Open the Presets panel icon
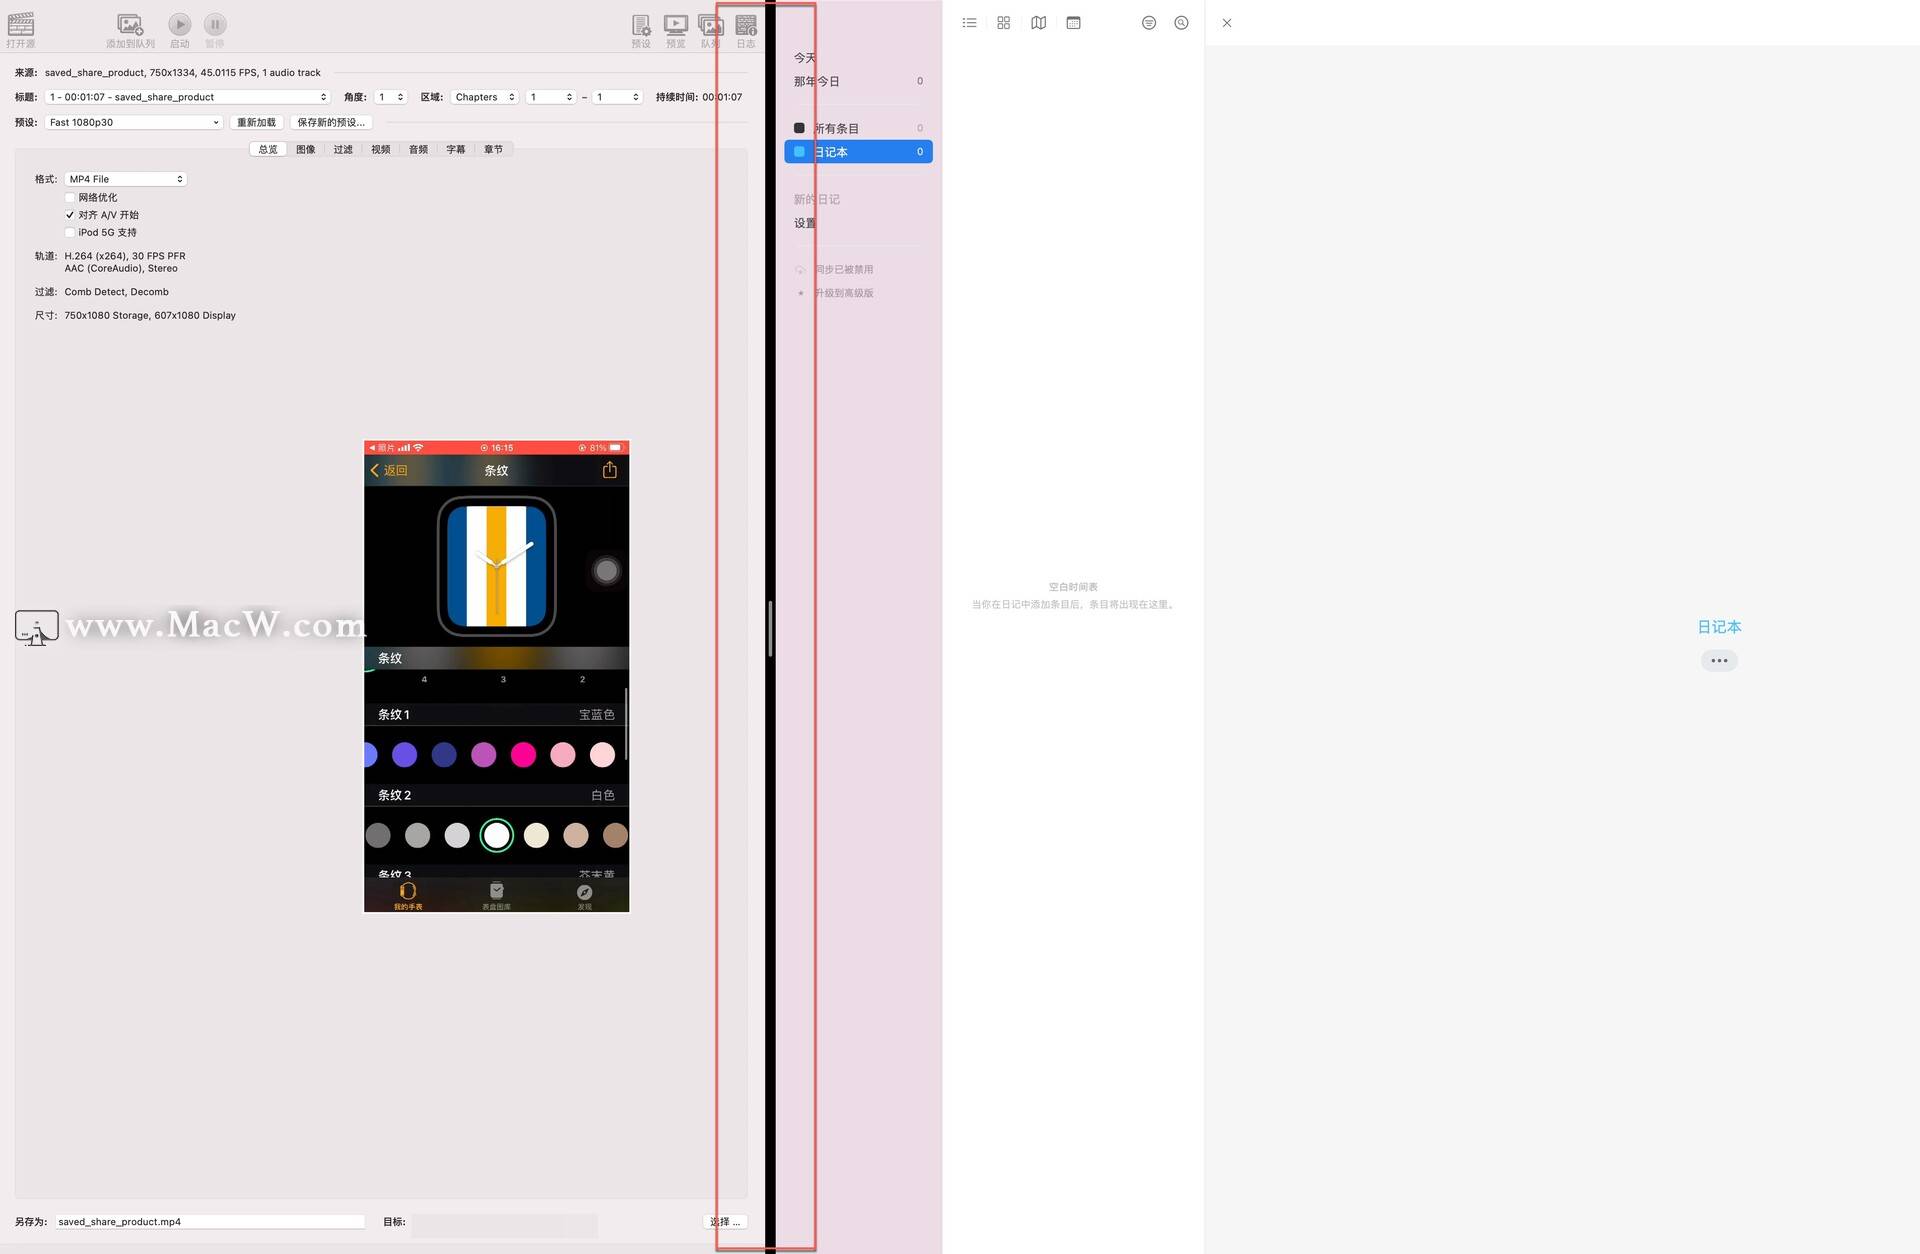The width and height of the screenshot is (1920, 1254). point(641,25)
